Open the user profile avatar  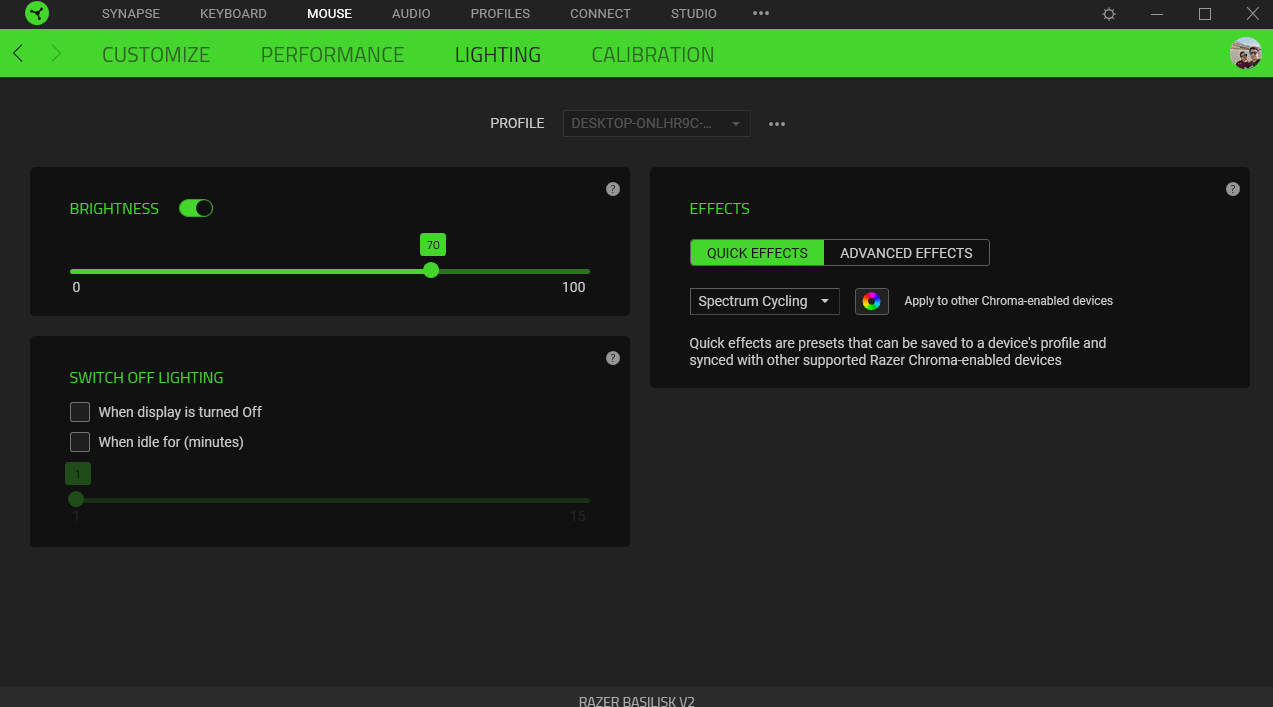(x=1245, y=54)
